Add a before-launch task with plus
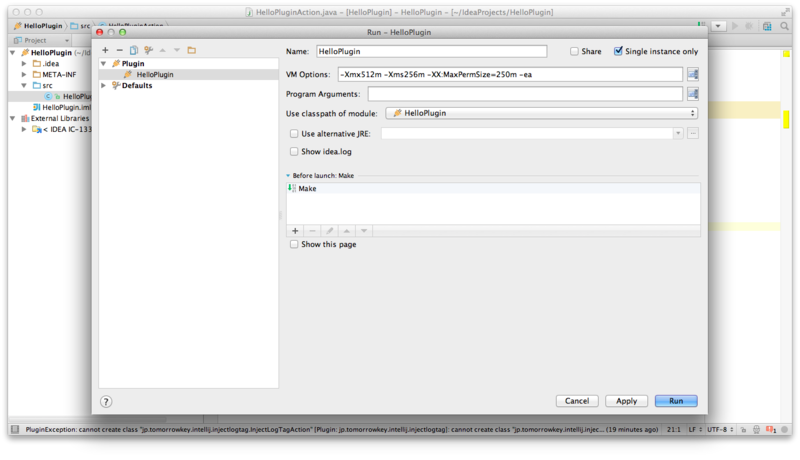 pos(295,231)
